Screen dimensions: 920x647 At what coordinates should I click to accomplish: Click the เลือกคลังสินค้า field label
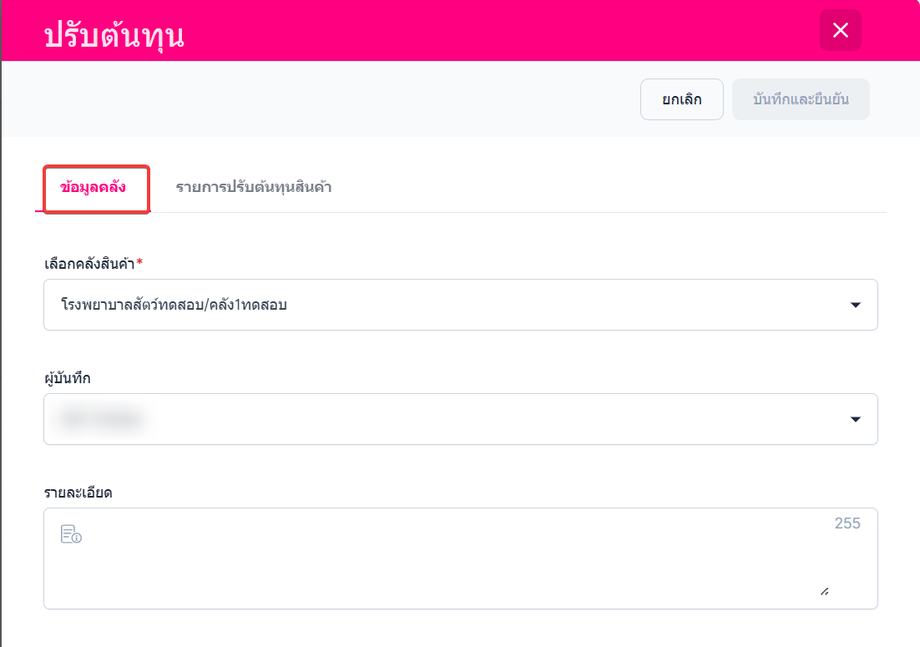coord(89,263)
